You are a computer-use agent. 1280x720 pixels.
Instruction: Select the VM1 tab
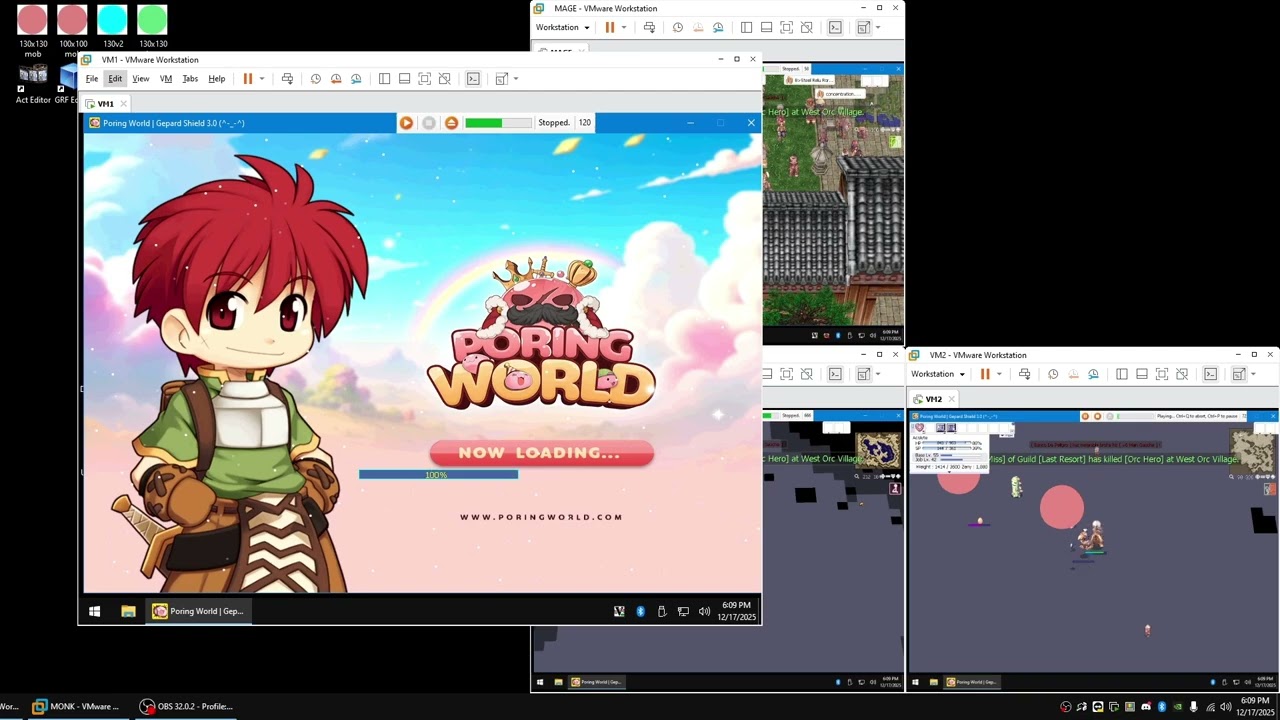pos(105,104)
